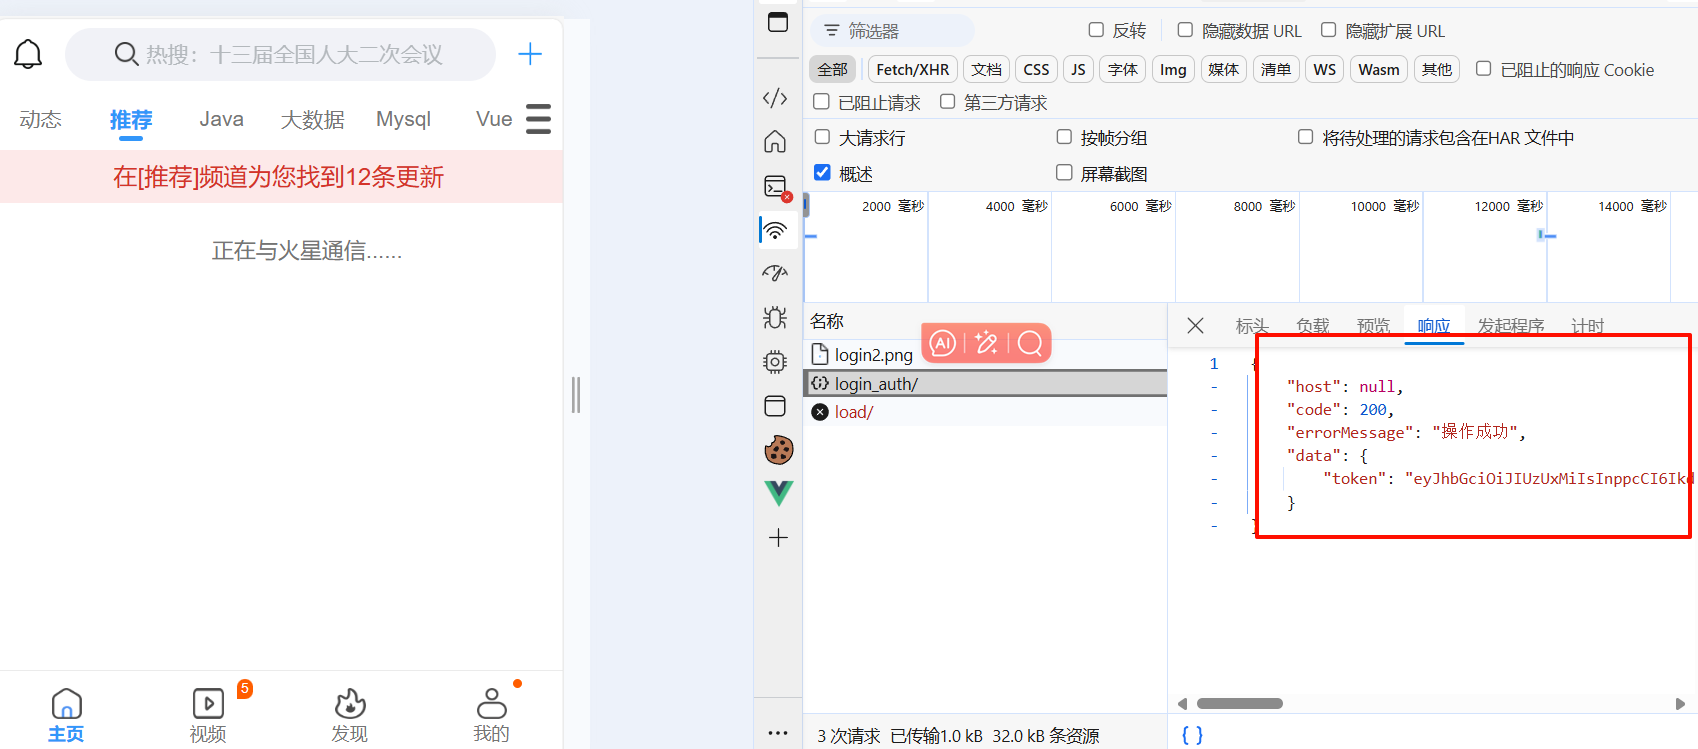Enable 屏幕截图 checkbox
This screenshot has width=1698, height=749.
coord(1065,173)
